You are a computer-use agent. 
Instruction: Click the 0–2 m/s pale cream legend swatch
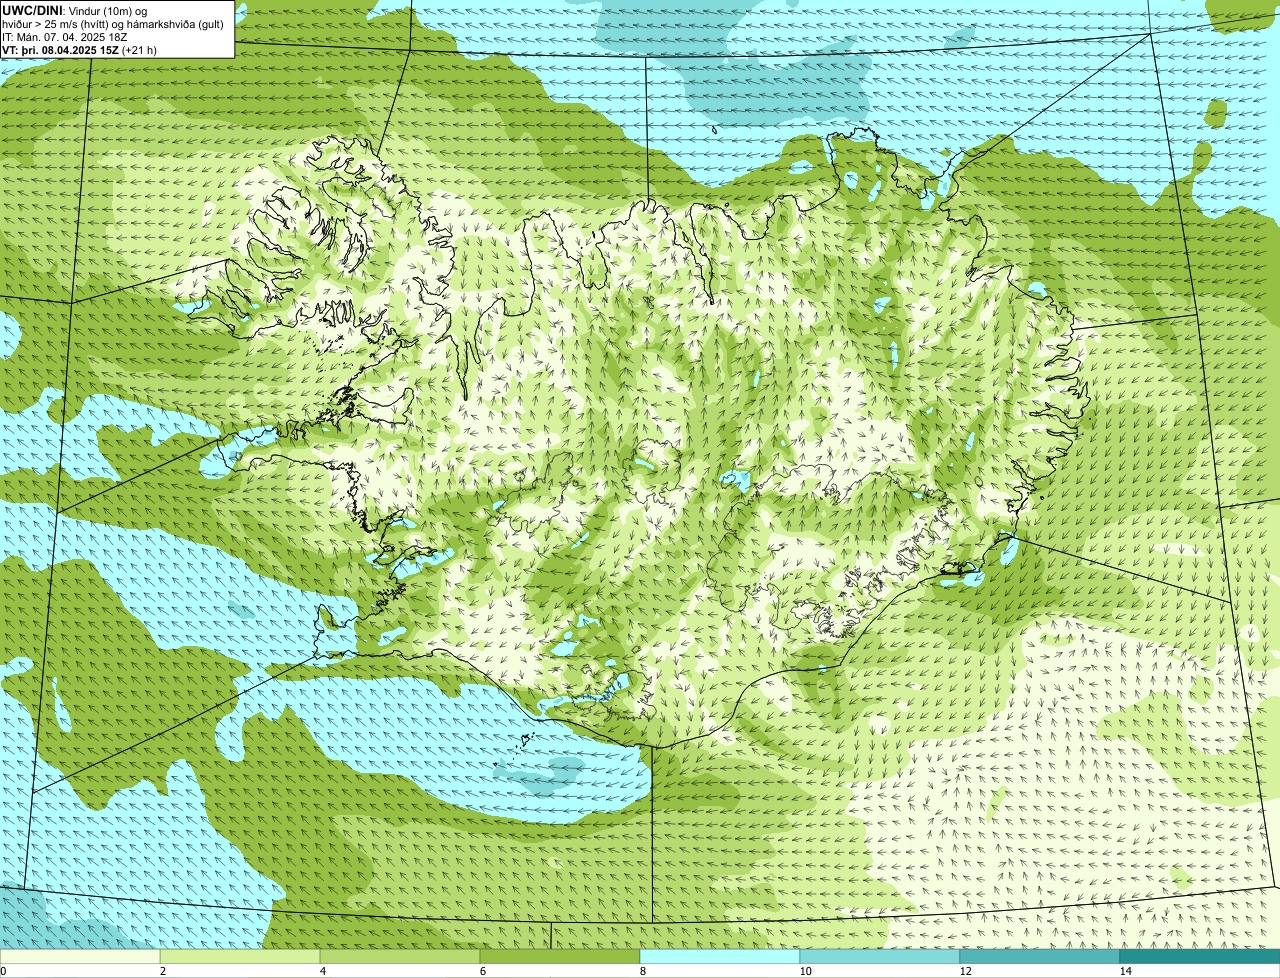80,956
